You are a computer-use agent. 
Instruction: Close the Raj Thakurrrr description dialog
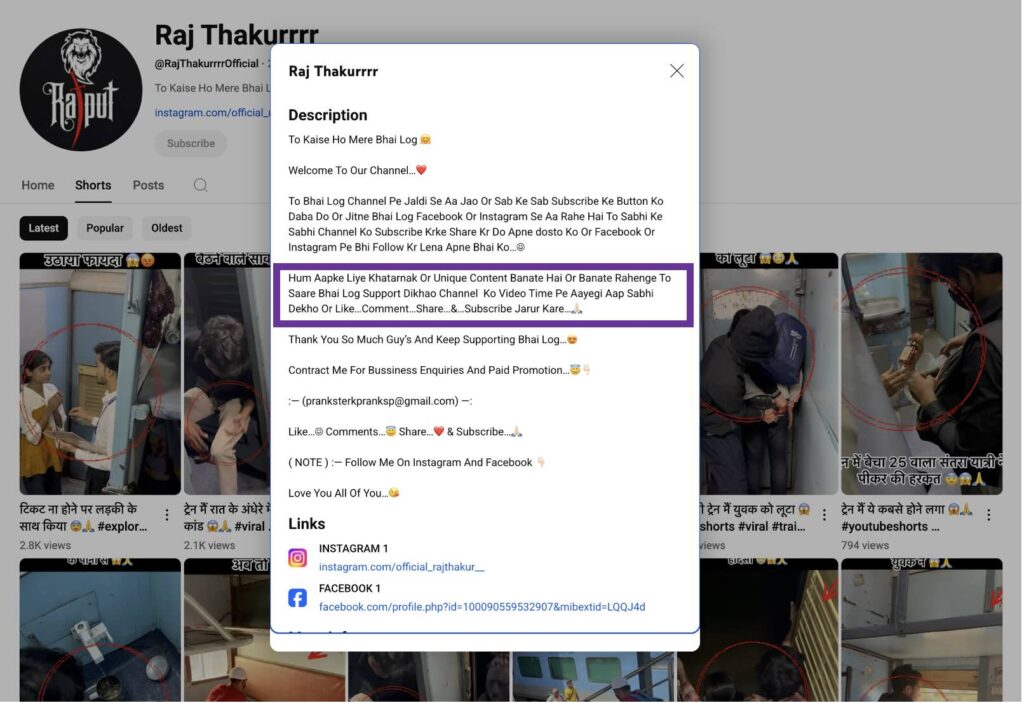tap(677, 71)
